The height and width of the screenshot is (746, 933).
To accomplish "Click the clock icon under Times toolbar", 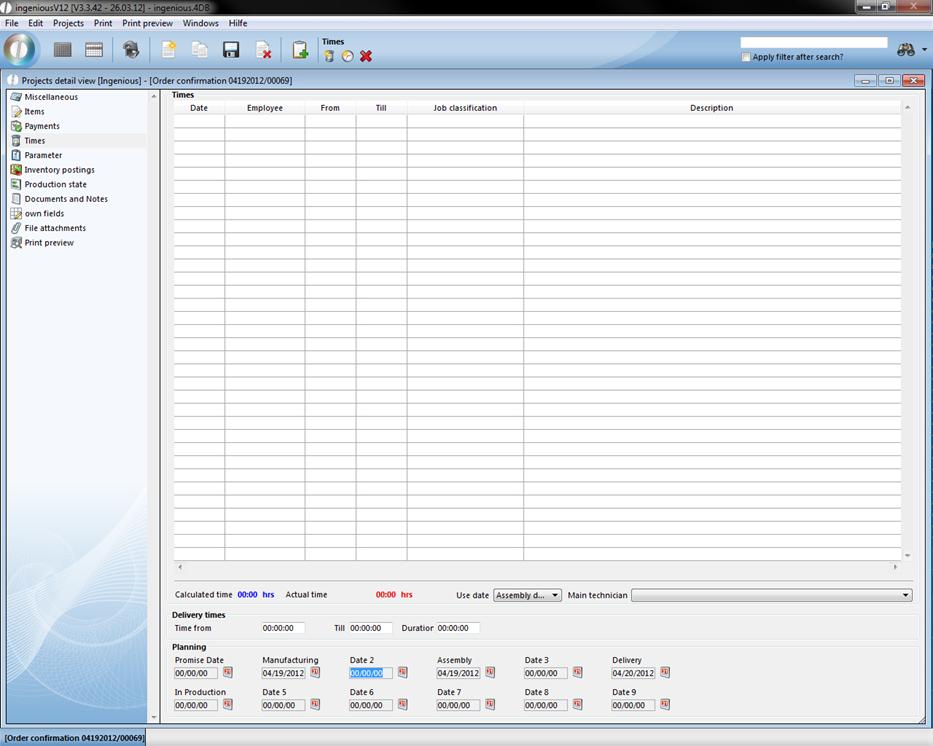I will coord(347,56).
